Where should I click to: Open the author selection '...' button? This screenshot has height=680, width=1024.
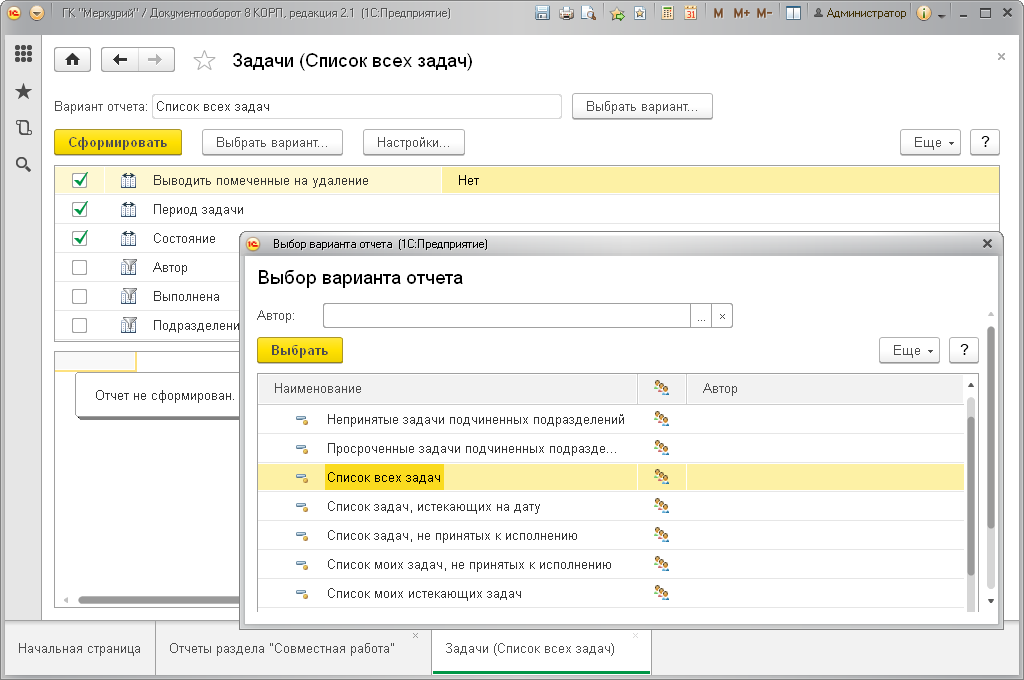tap(701, 316)
